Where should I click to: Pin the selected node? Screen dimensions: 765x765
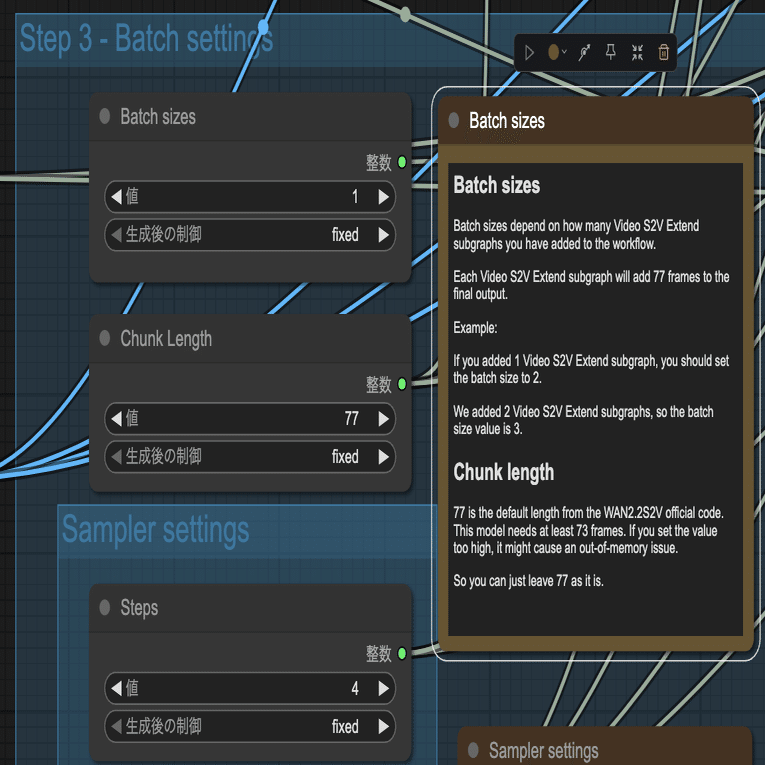coord(610,52)
